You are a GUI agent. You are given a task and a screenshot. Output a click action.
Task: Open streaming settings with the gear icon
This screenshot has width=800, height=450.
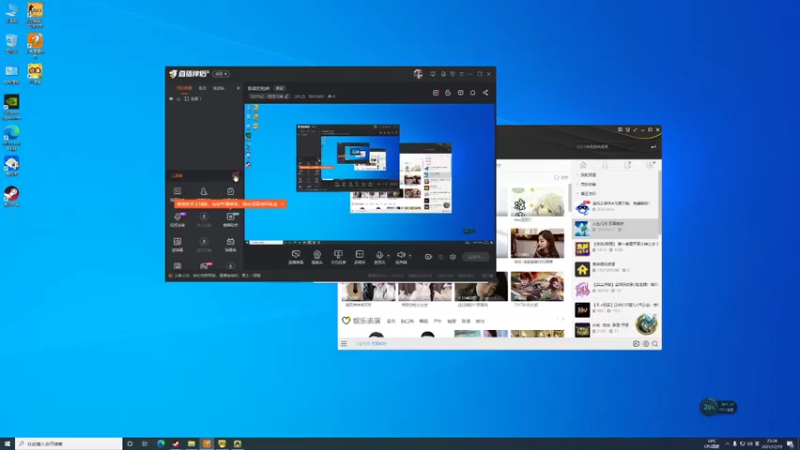tap(453, 257)
